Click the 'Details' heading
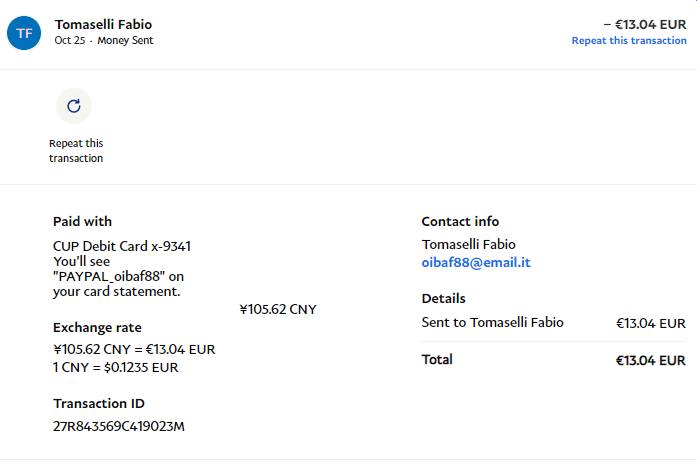The image size is (697, 466). pos(443,298)
